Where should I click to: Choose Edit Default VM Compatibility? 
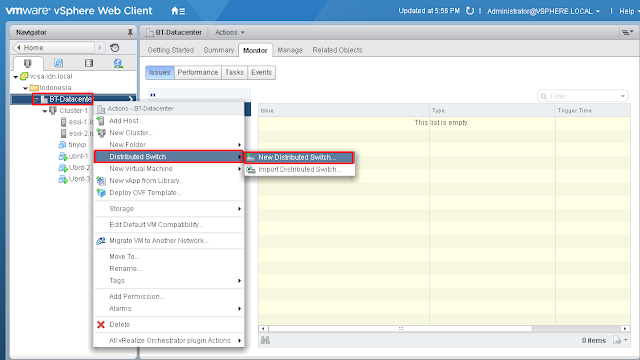coord(169,224)
